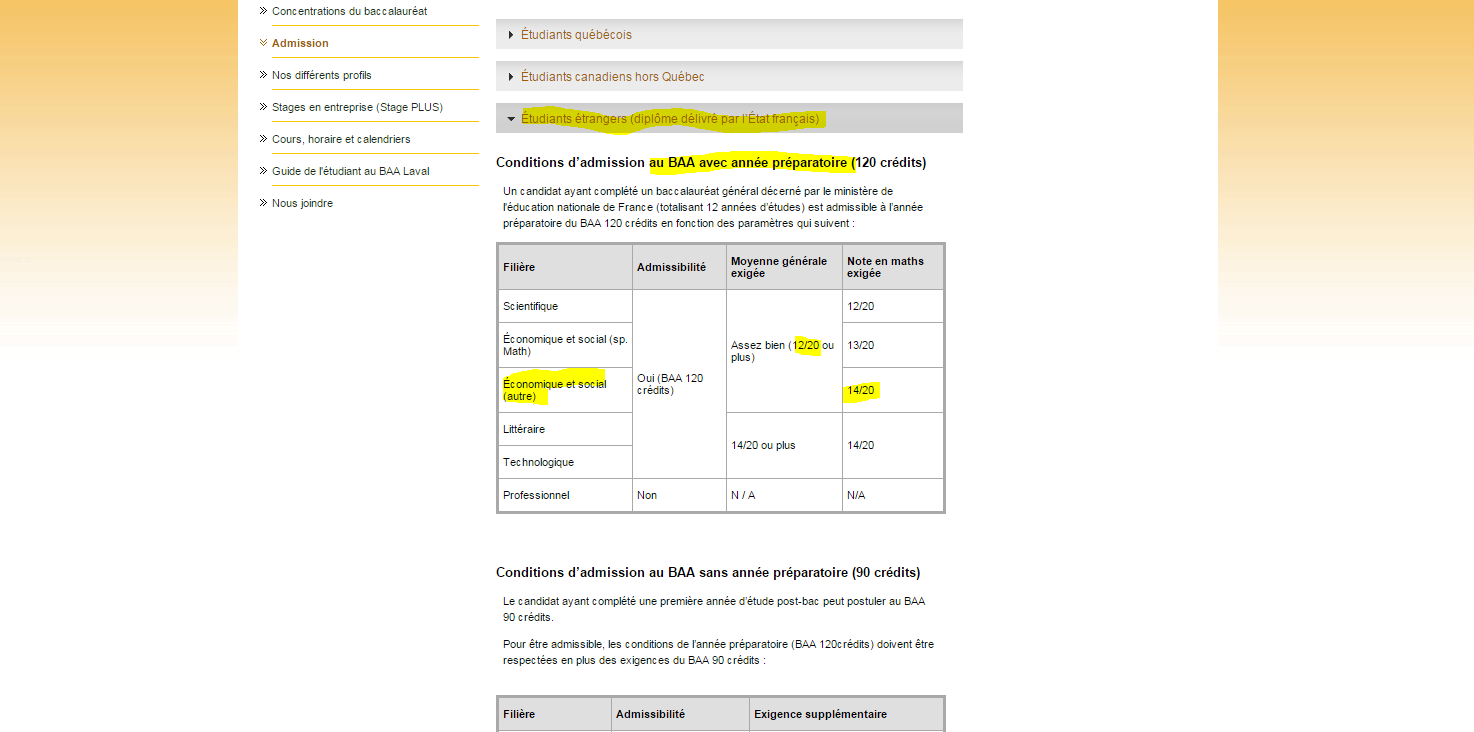Click the chevron icon beside Nos différents profils

coord(262,75)
